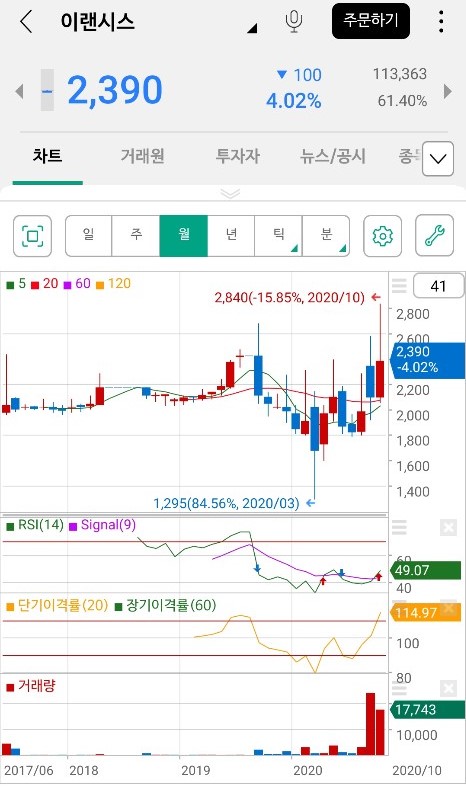Tap the high marker 2,840(-15.85%, 2020/10)
This screenshot has height=787, width=466.
pyautogui.click(x=297, y=298)
